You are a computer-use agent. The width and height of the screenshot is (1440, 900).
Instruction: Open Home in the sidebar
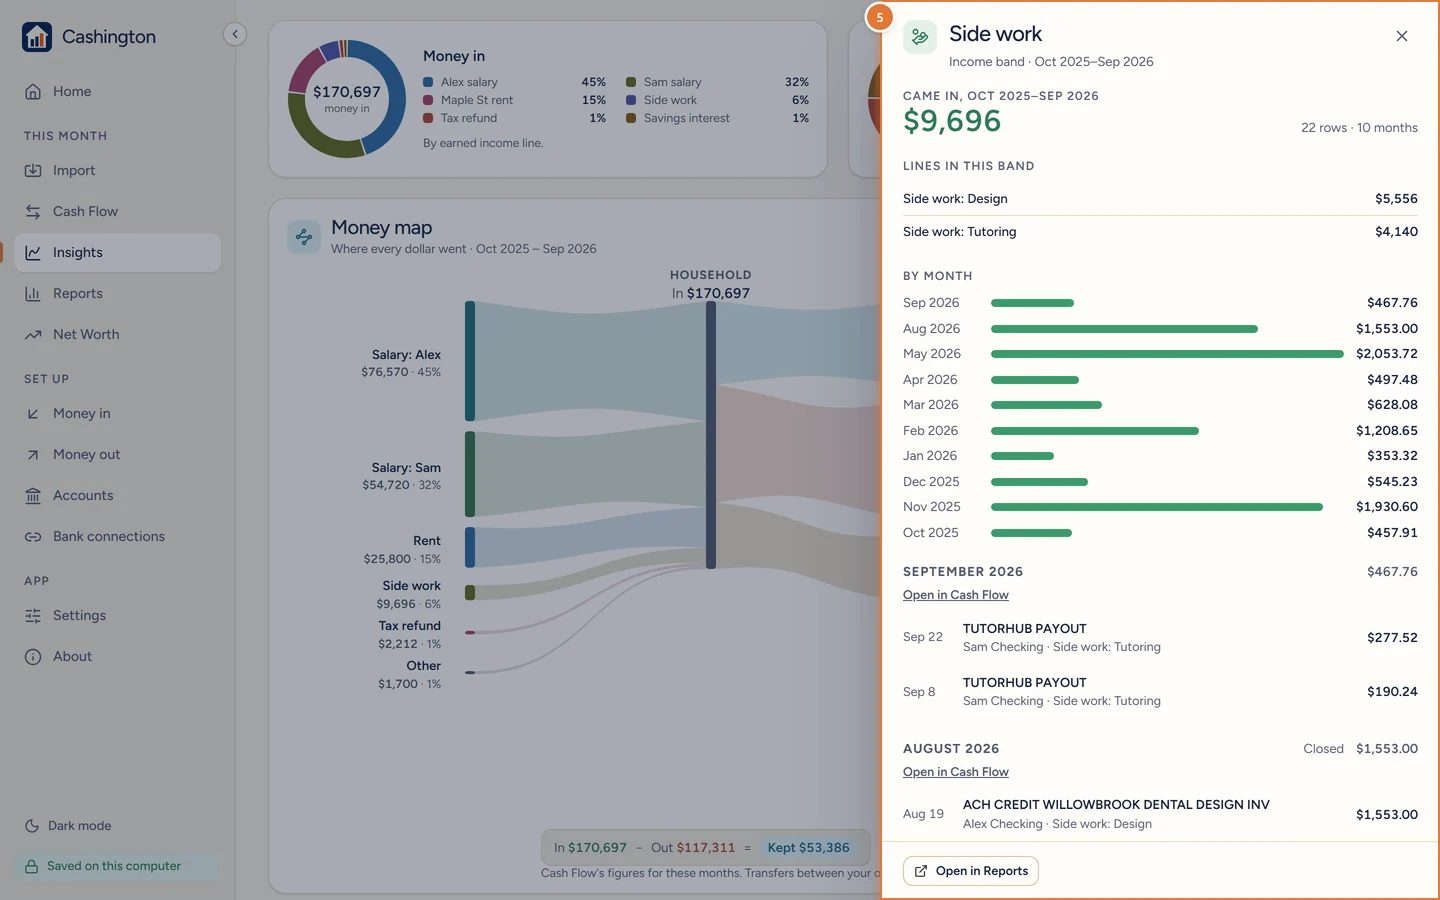[118, 92]
